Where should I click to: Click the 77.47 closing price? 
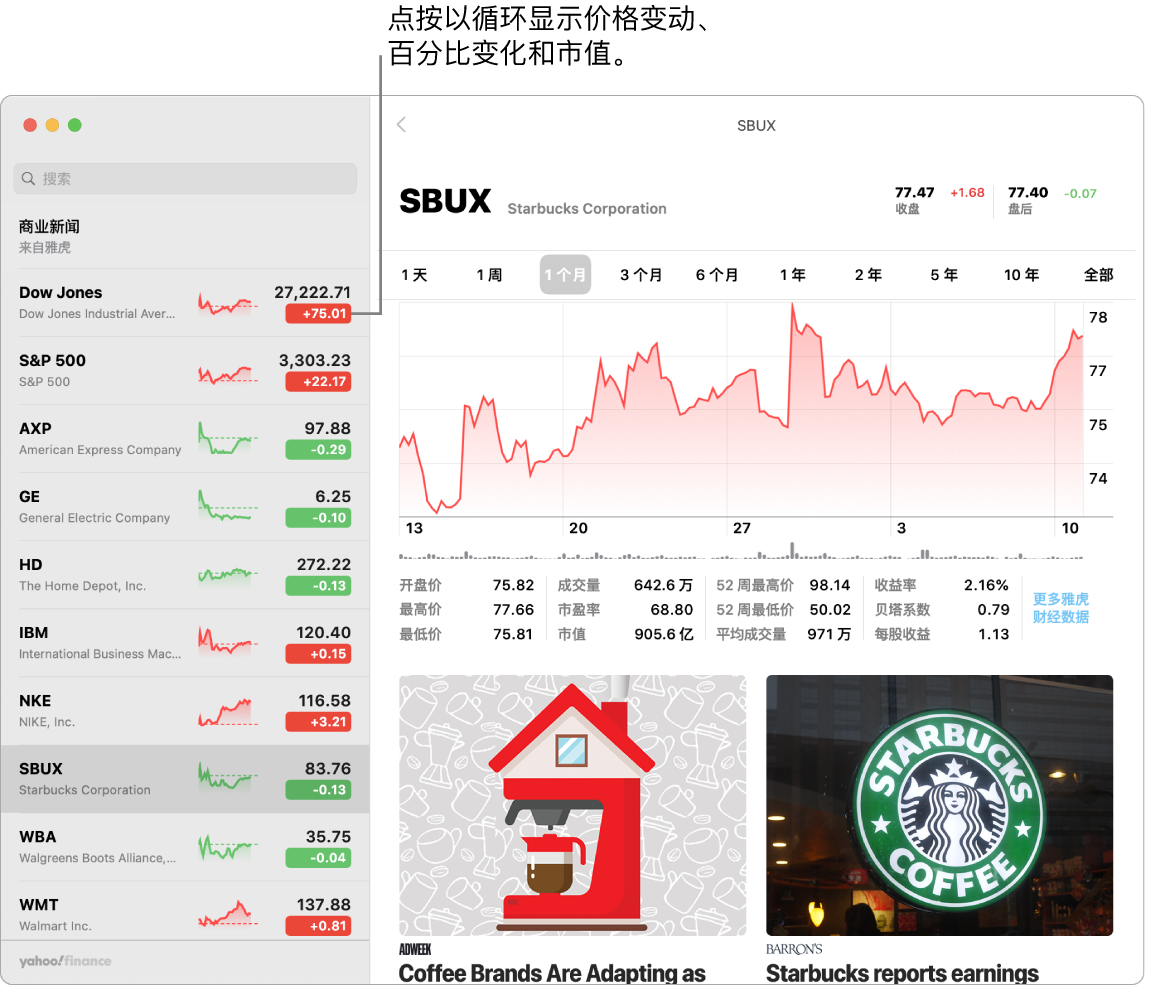tap(915, 193)
